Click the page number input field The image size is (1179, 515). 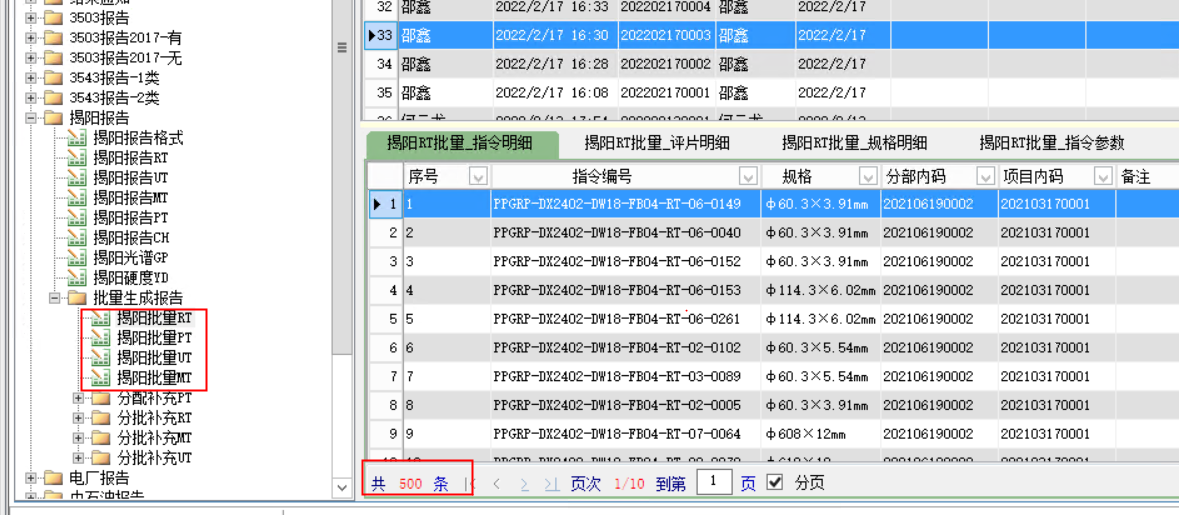pyautogui.click(x=714, y=483)
